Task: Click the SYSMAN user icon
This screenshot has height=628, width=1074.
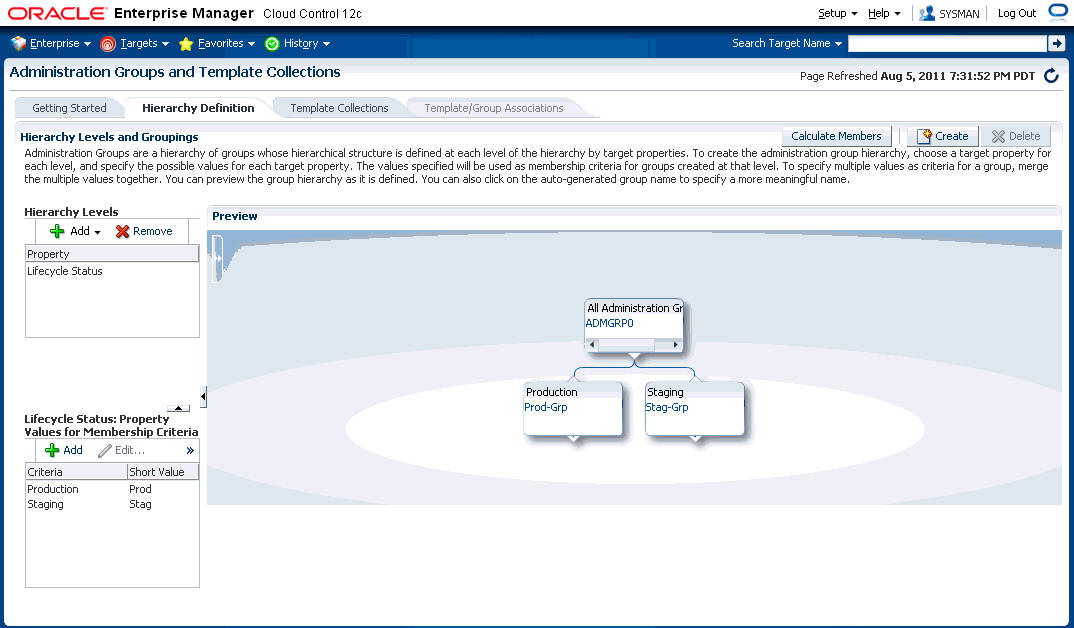Action: click(927, 13)
